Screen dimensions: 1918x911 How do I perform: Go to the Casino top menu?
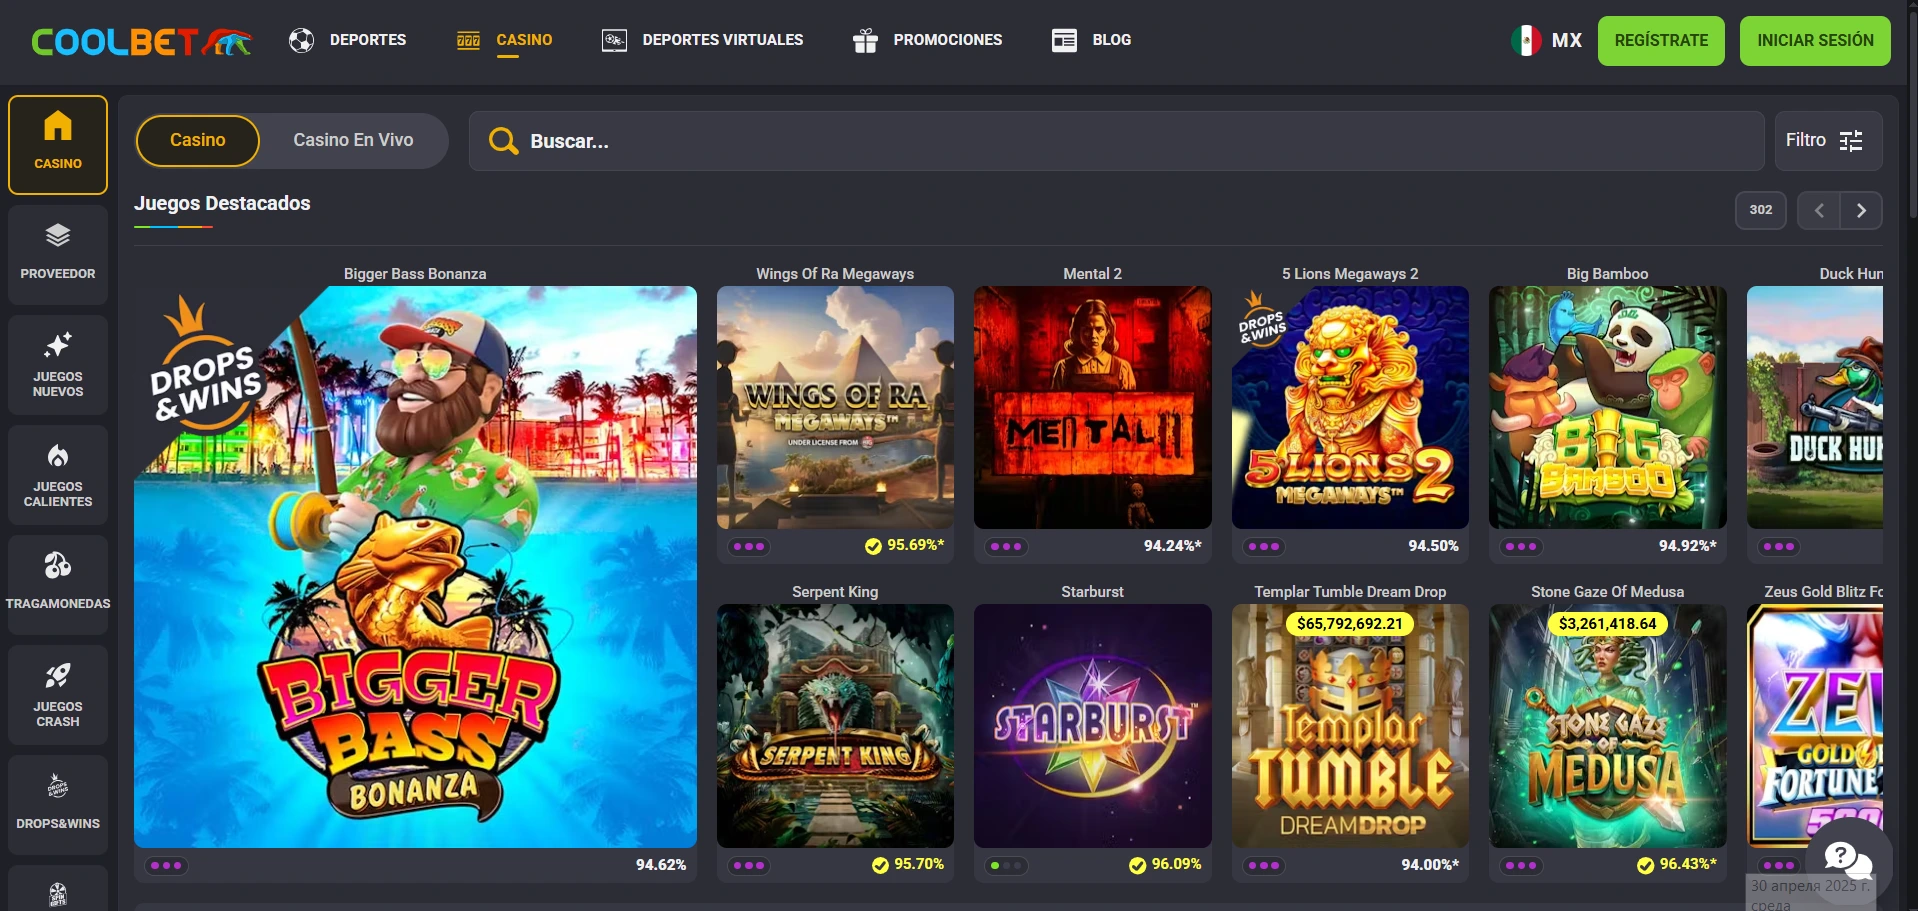(x=504, y=40)
